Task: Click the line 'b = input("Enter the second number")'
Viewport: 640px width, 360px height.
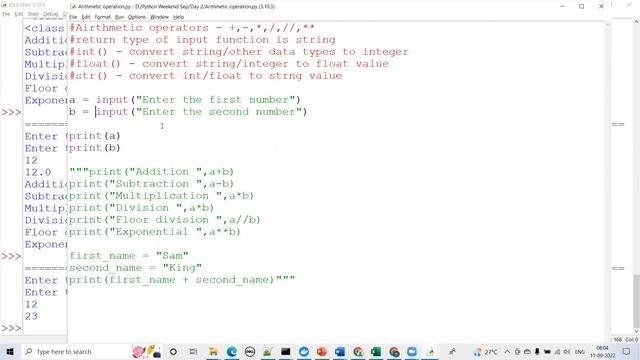Action: pyautogui.click(x=188, y=112)
